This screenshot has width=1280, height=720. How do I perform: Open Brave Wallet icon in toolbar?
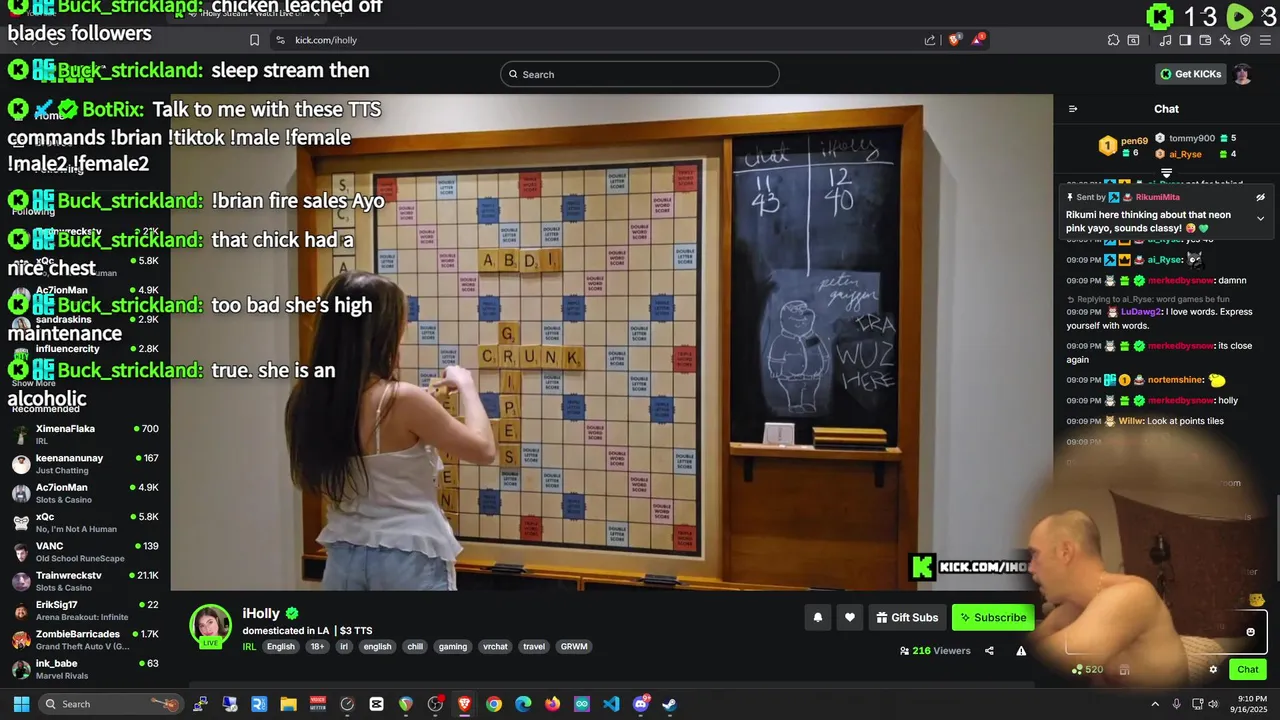(1205, 40)
